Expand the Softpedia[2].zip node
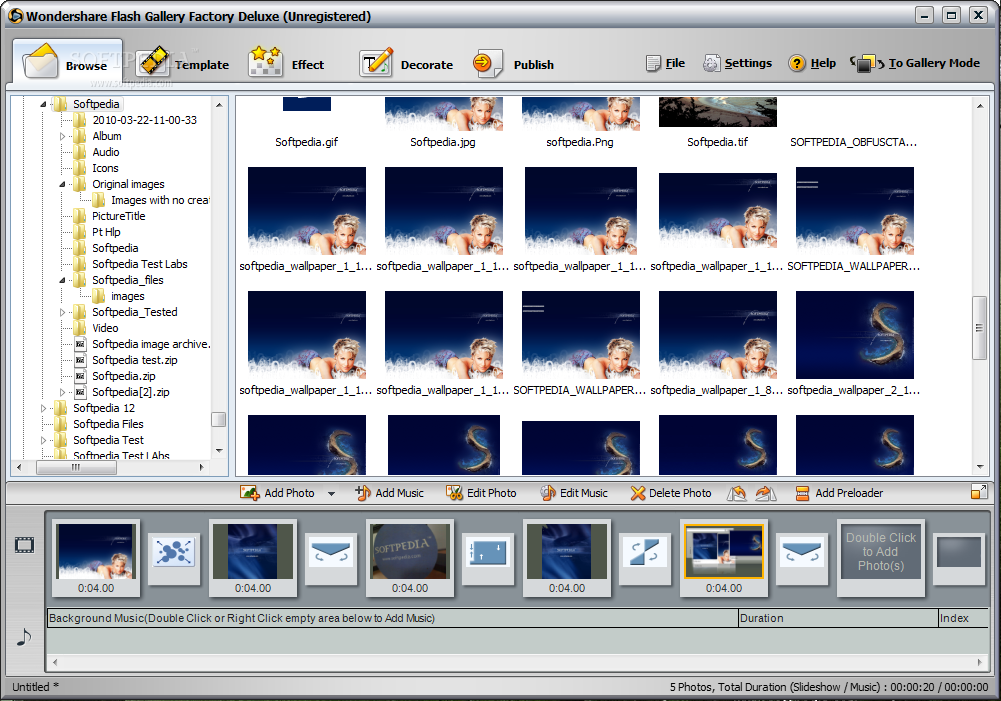Screen dimensions: 1001x701 point(63,392)
